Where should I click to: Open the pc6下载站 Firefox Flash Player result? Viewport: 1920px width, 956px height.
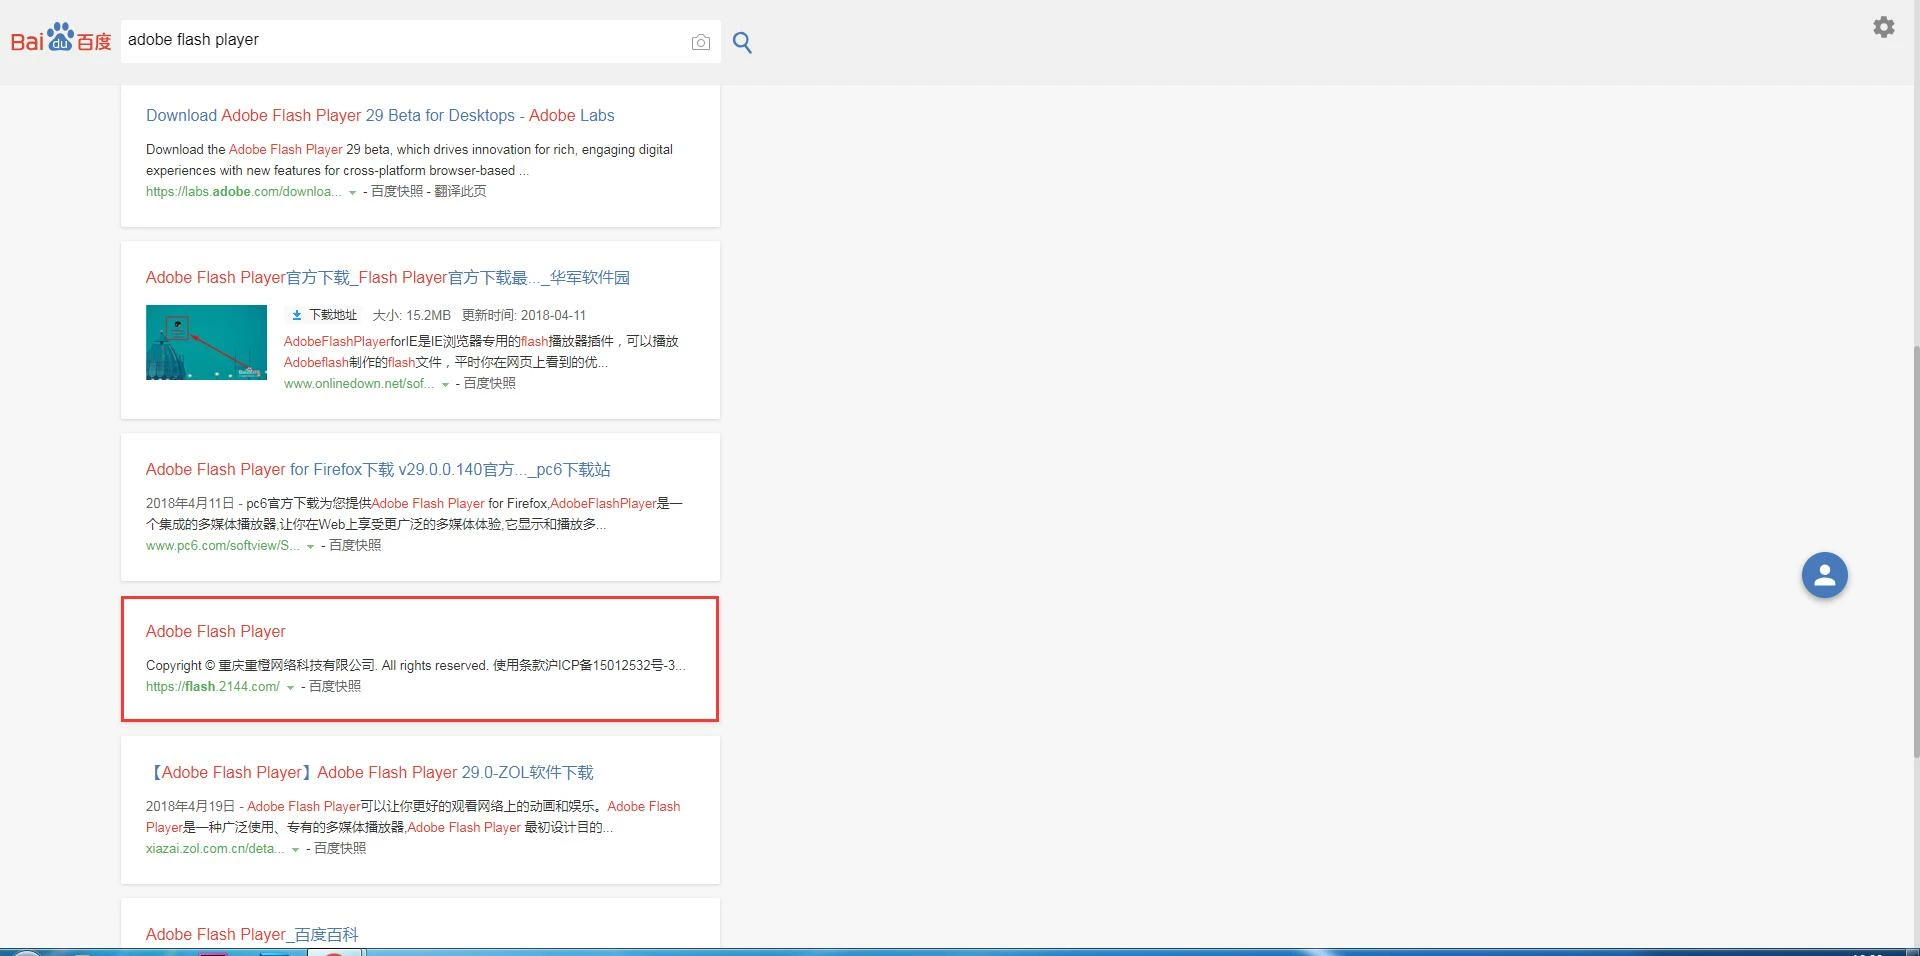[378, 469]
